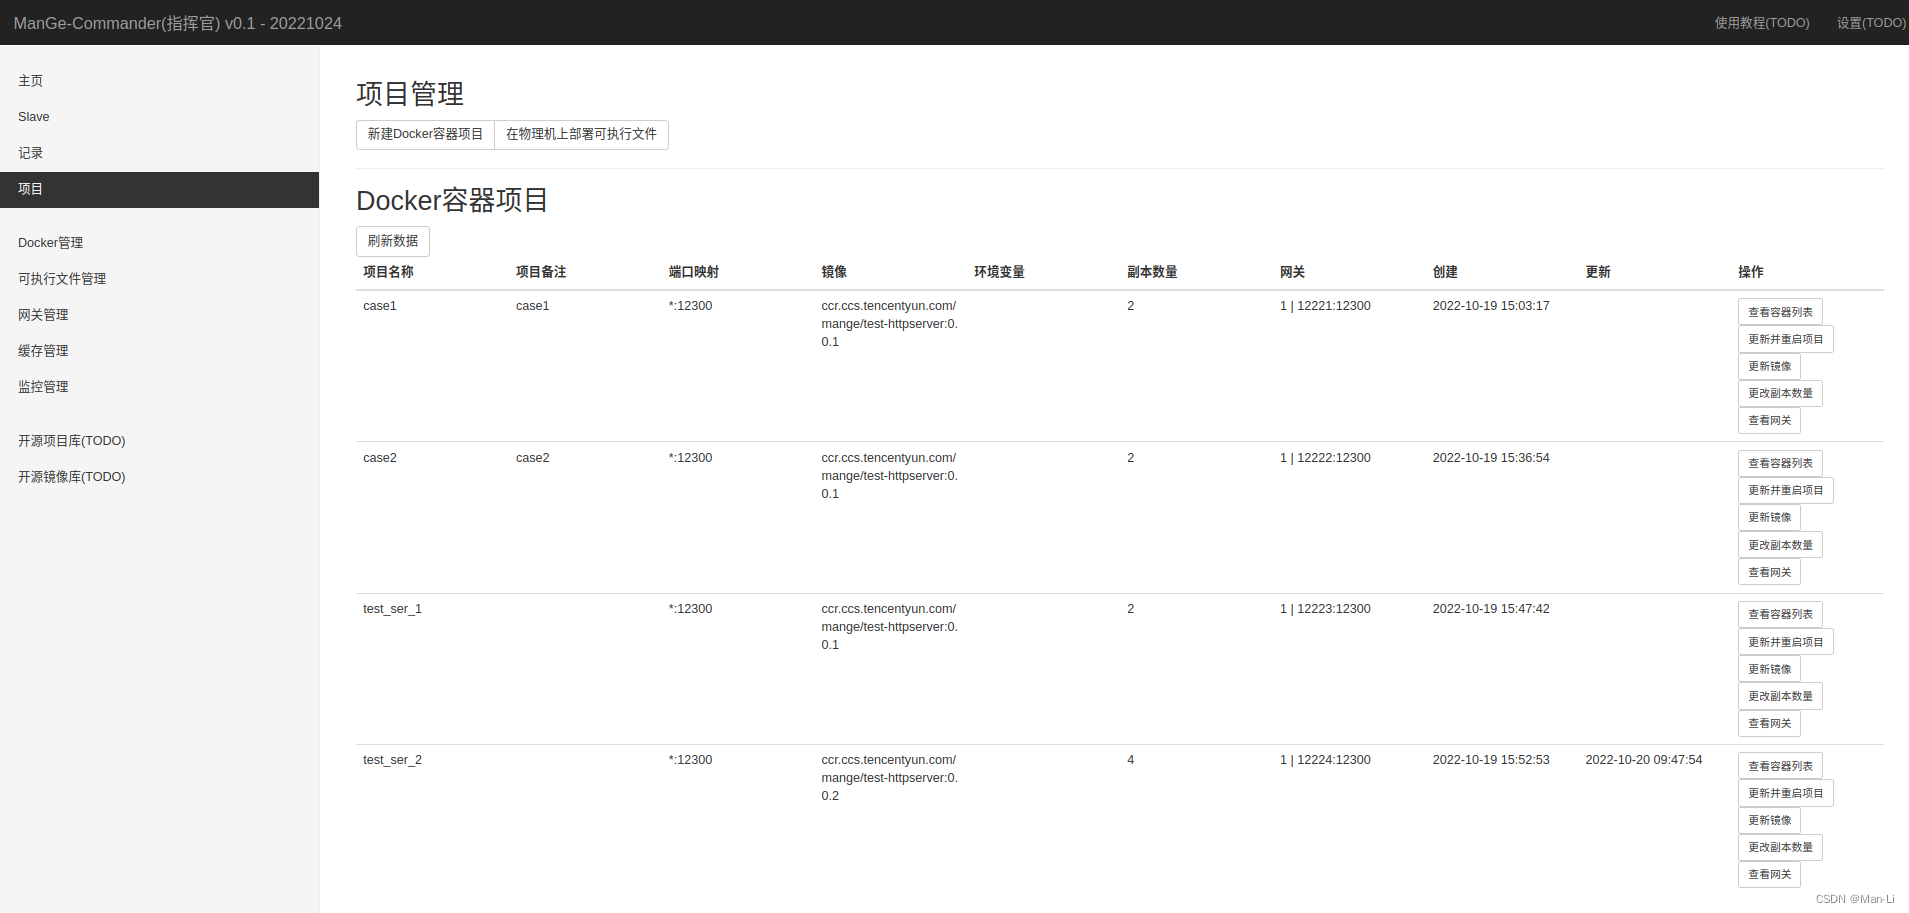Image resolution: width=1909 pixels, height=913 pixels.
Task: Click the replica count 4 cell
Action: [x=1131, y=760]
